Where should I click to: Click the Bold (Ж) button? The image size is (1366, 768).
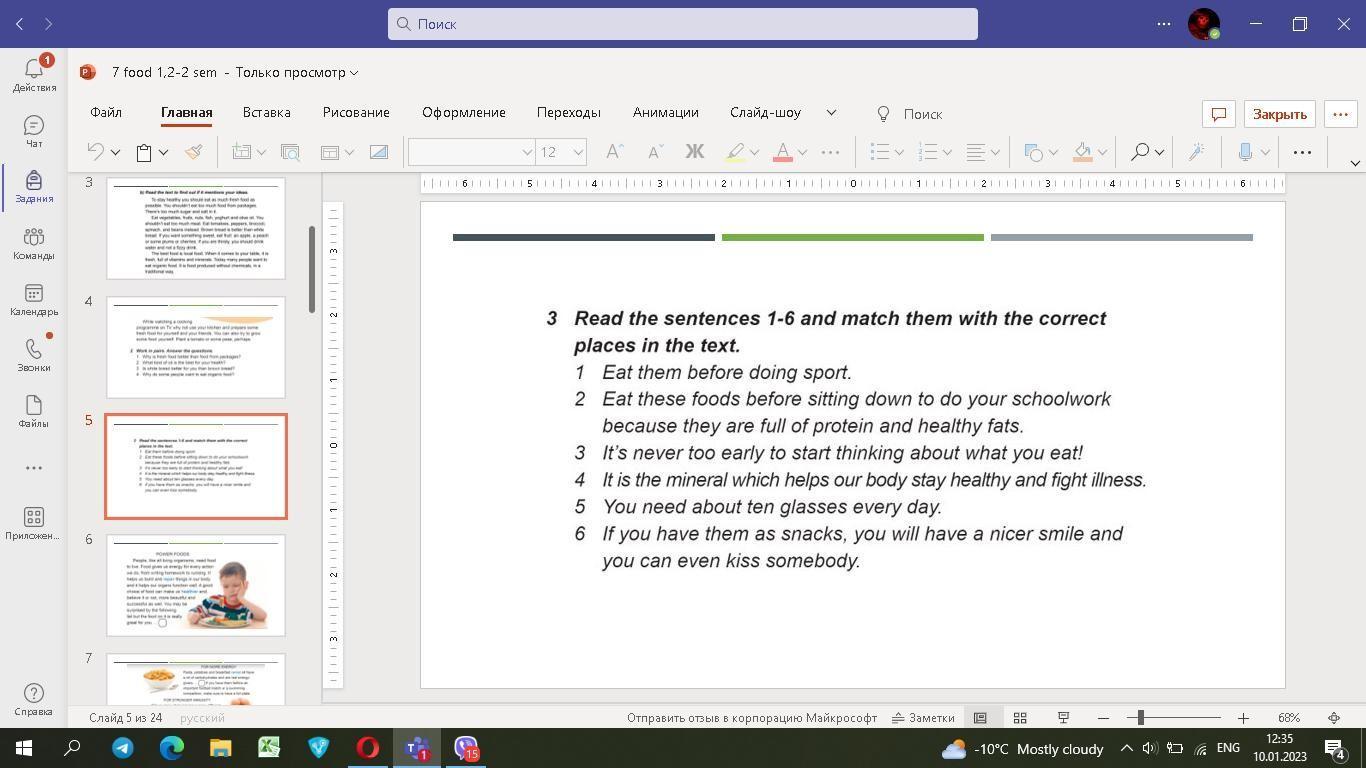[694, 152]
